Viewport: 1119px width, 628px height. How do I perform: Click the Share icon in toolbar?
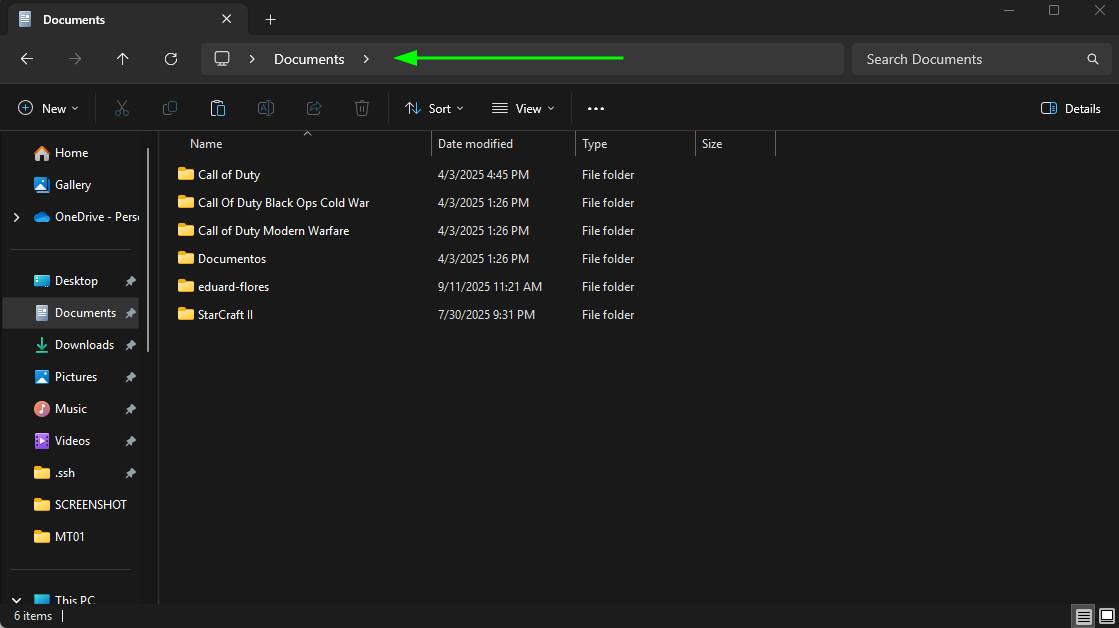pos(314,108)
